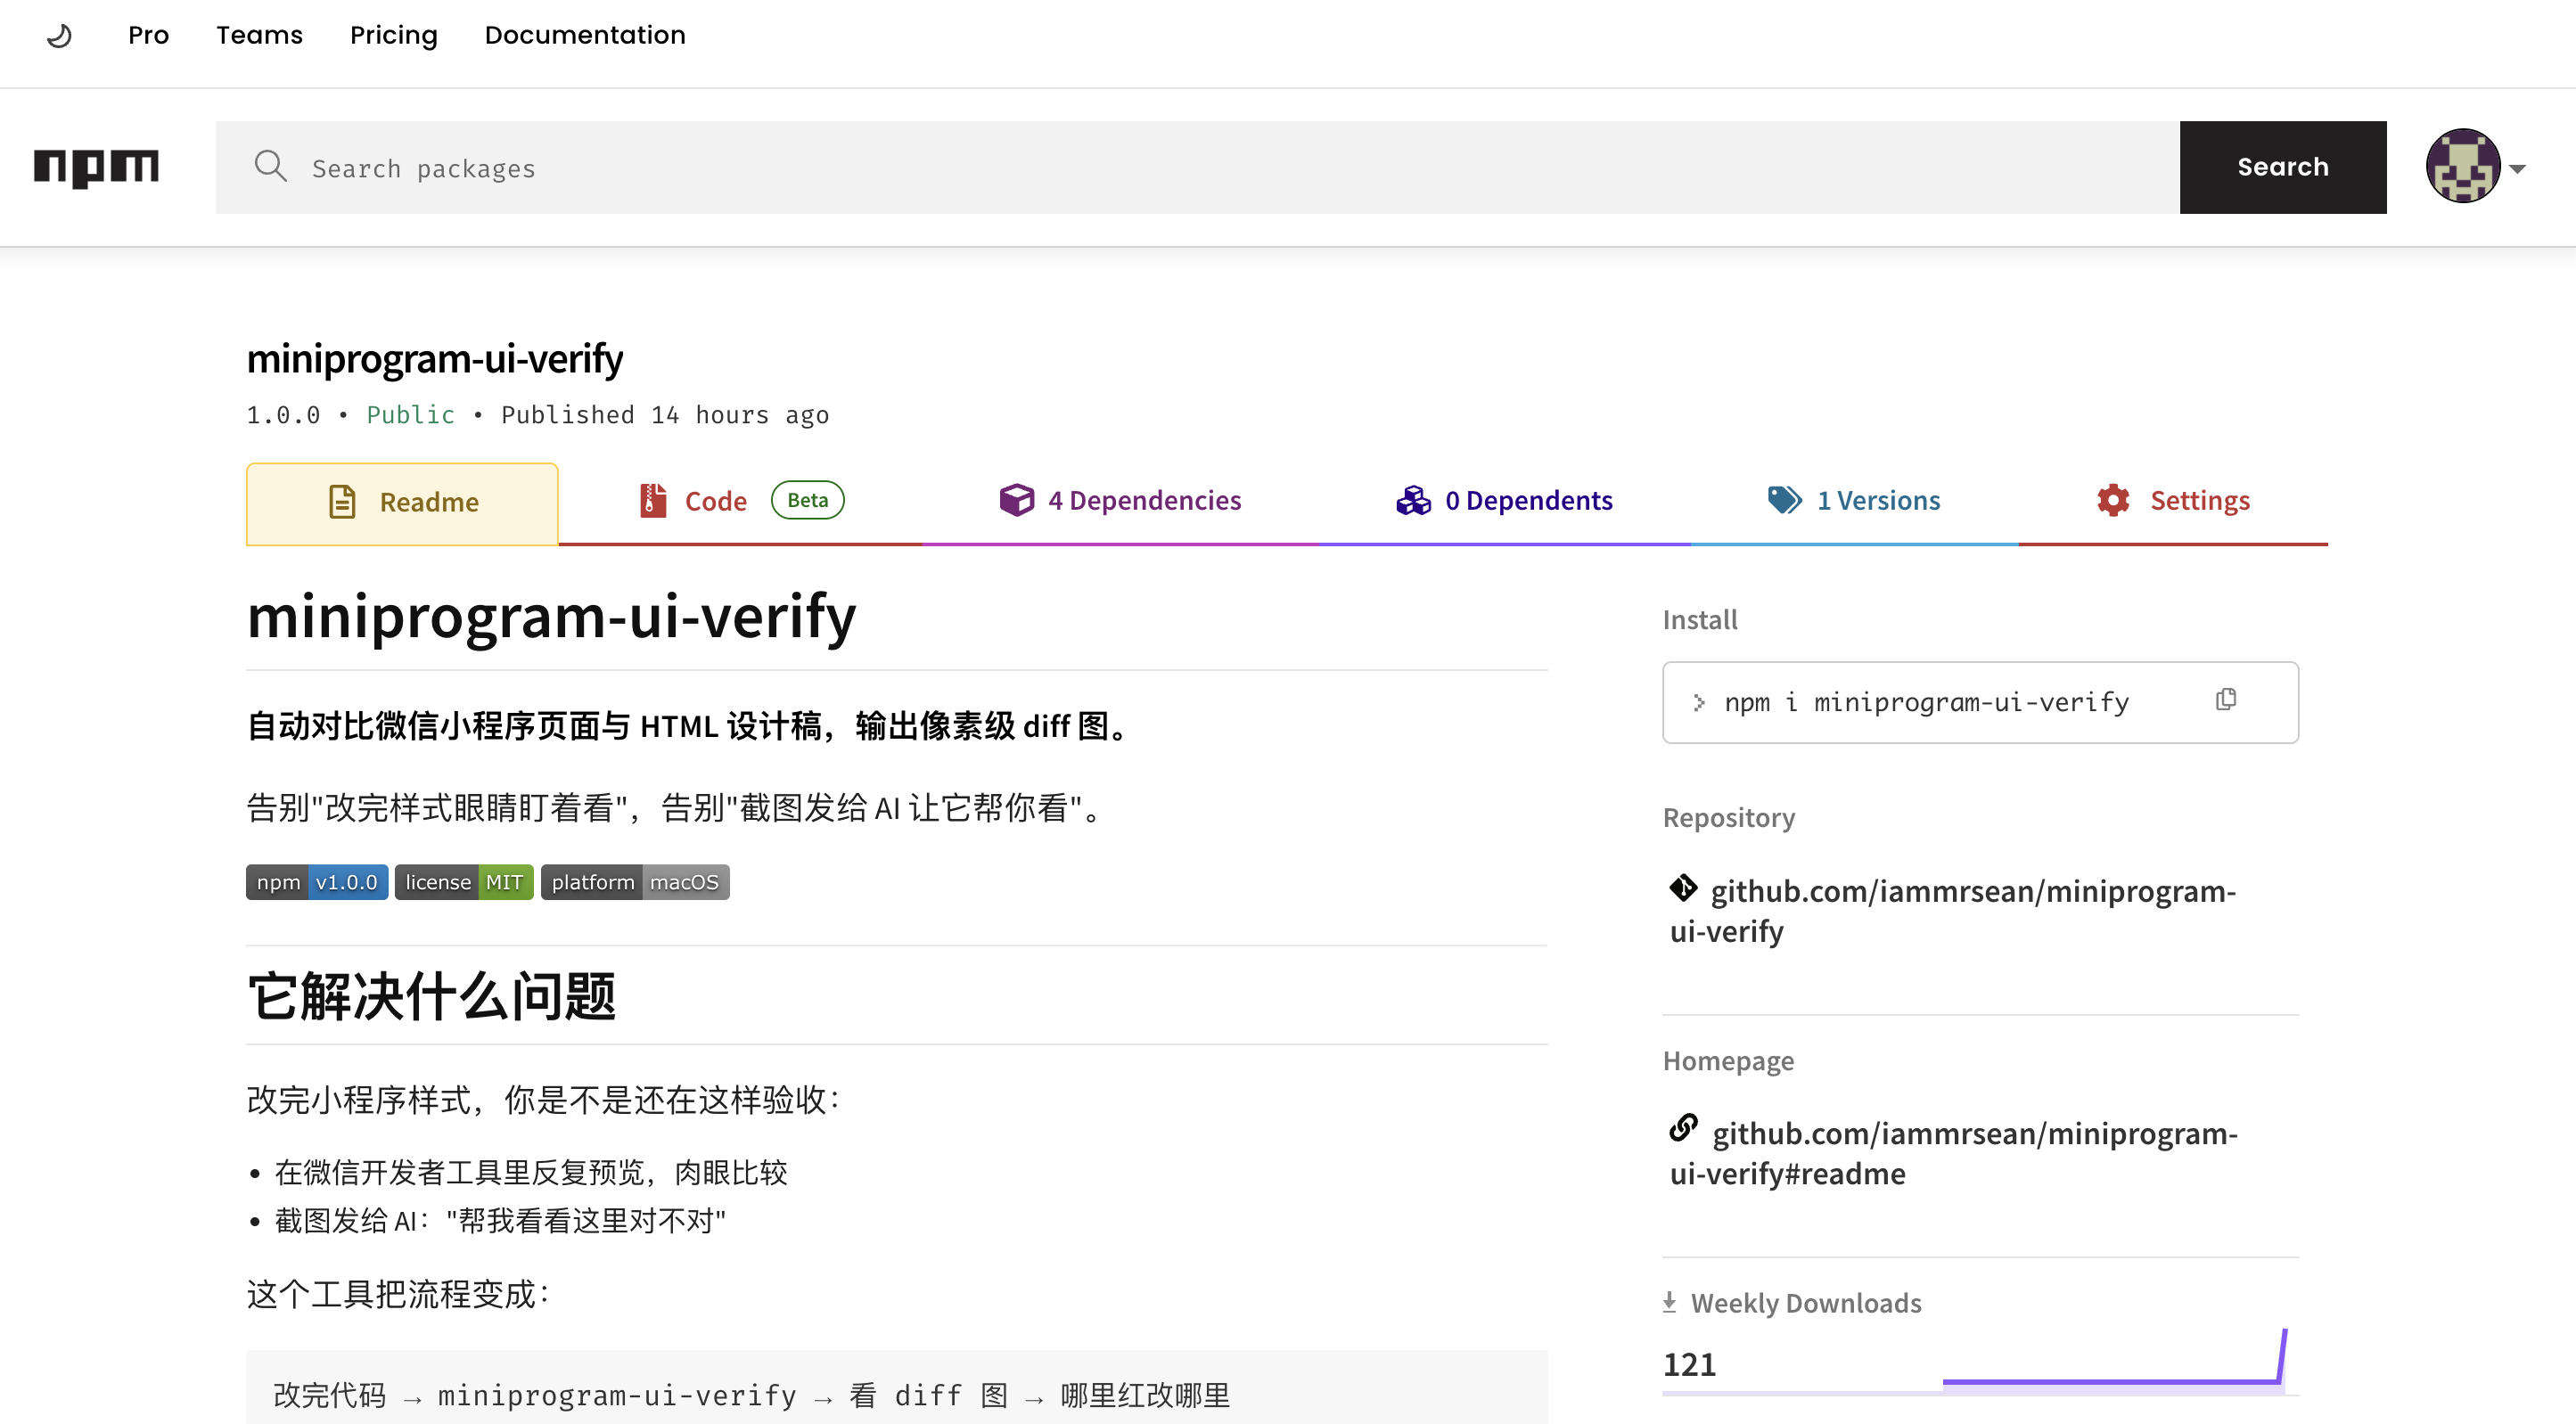Screen dimensions: 2576x1424
Task: Click the homepage chain link icon
Action: point(1684,1128)
